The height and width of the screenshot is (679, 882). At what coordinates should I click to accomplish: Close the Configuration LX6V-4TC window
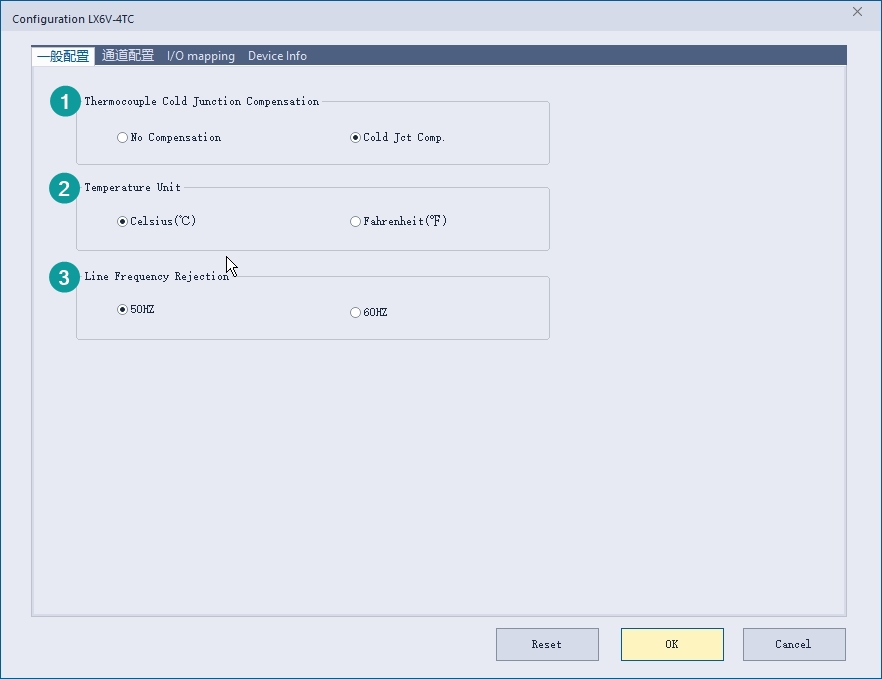coord(857,12)
